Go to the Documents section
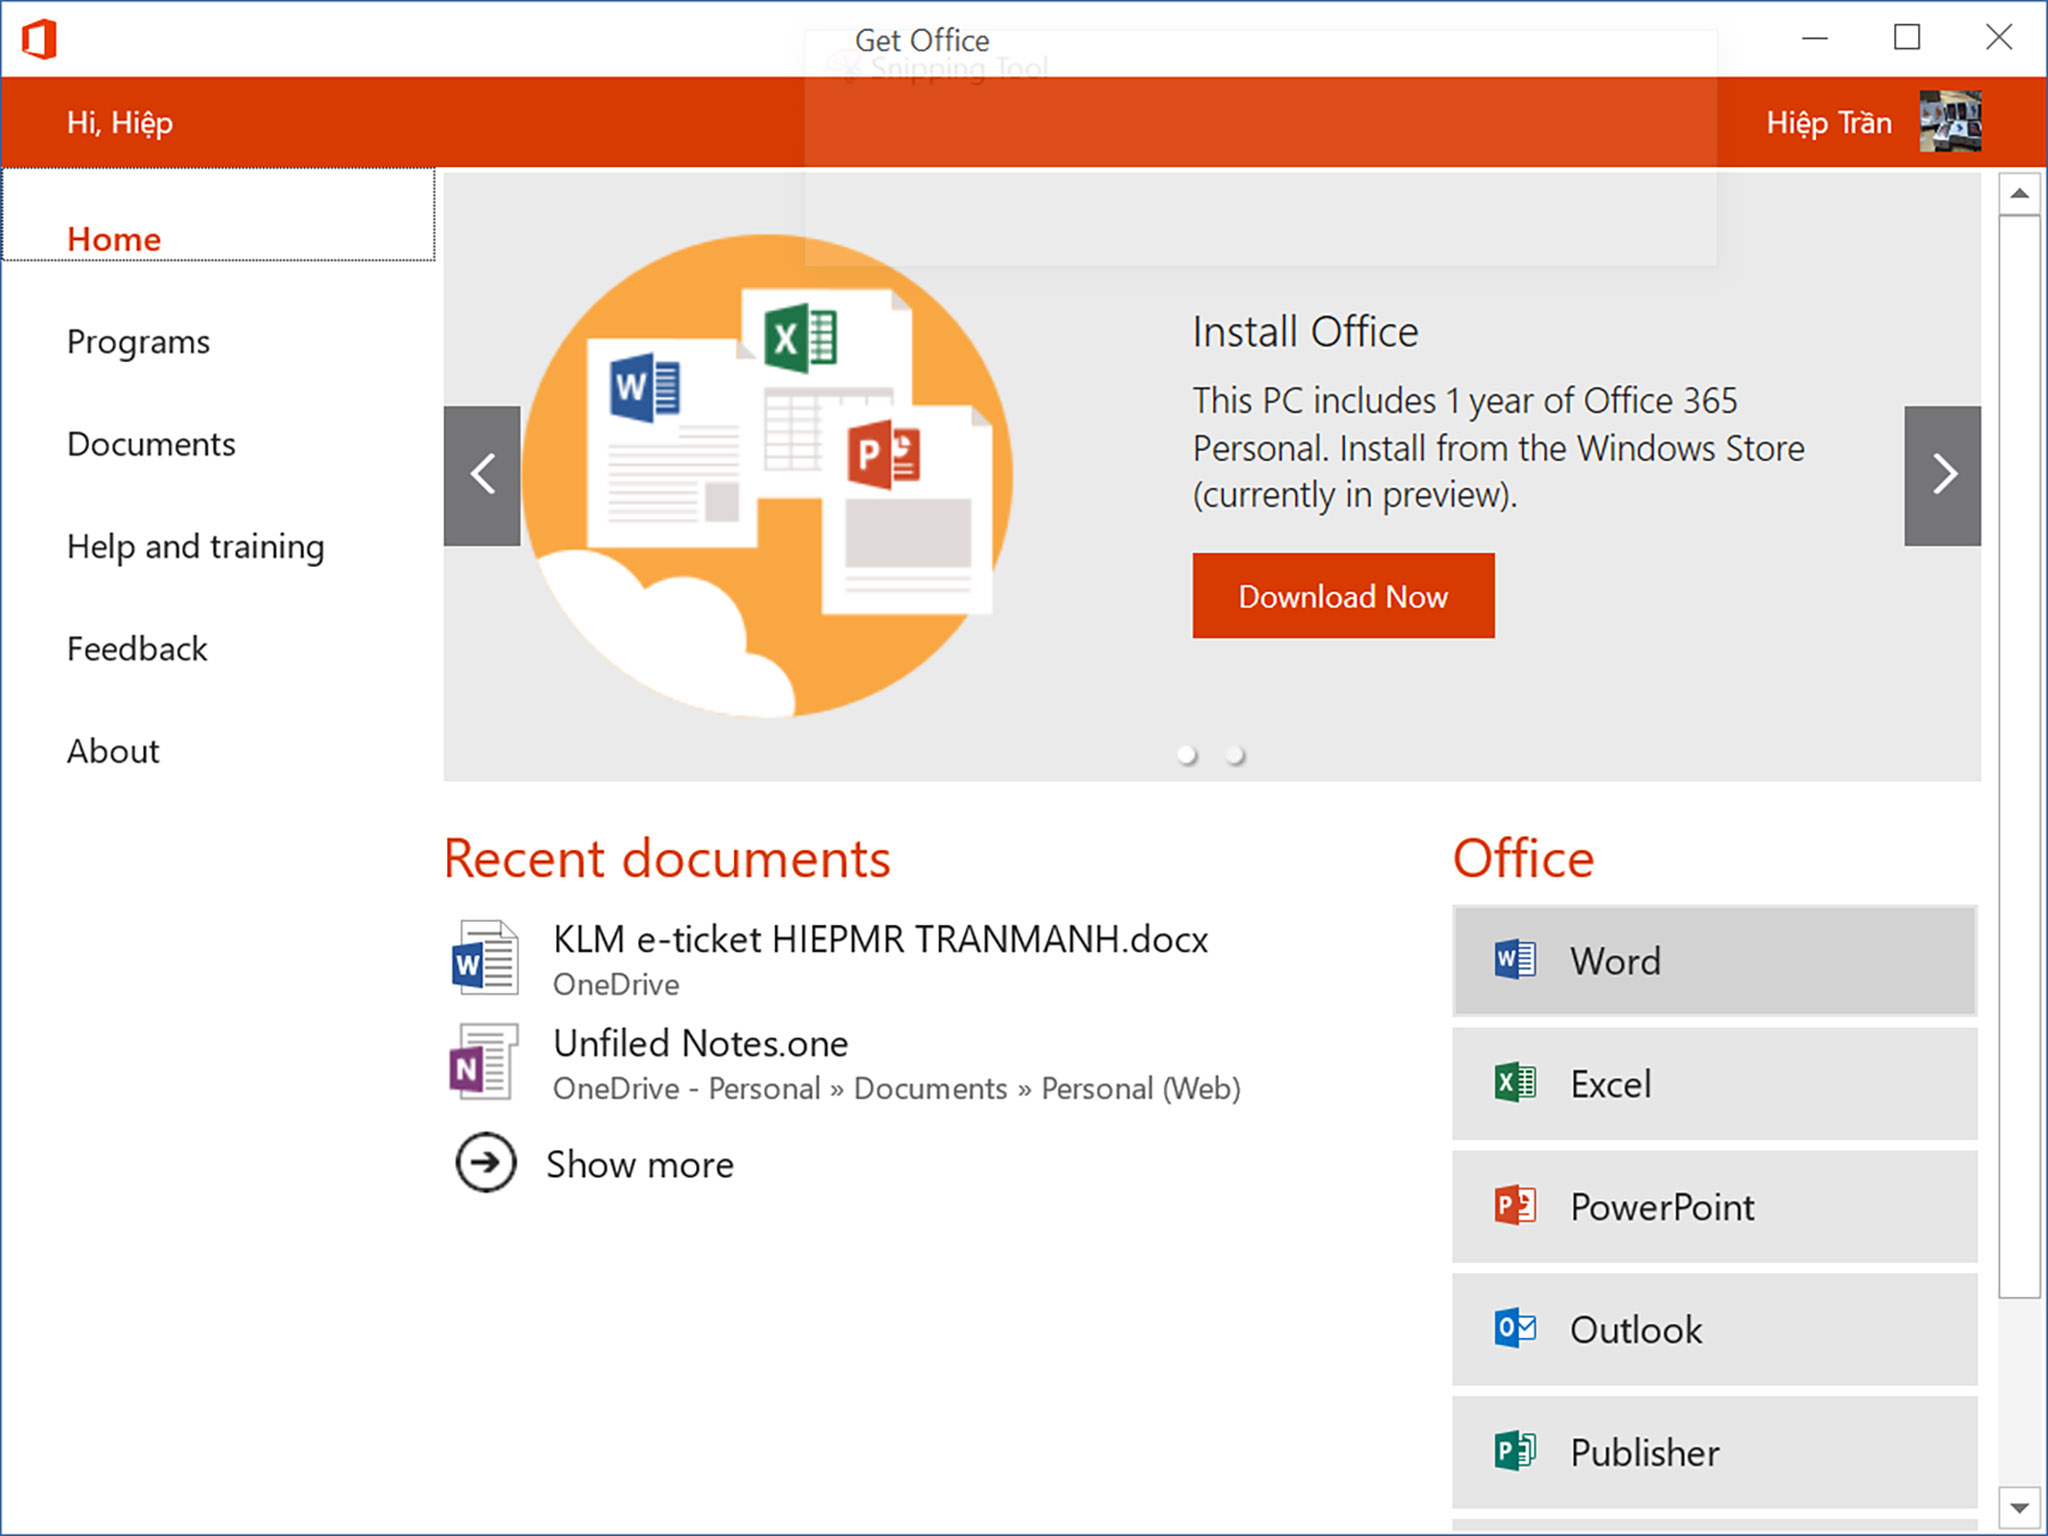Viewport: 2048px width, 1536px height. (x=151, y=444)
